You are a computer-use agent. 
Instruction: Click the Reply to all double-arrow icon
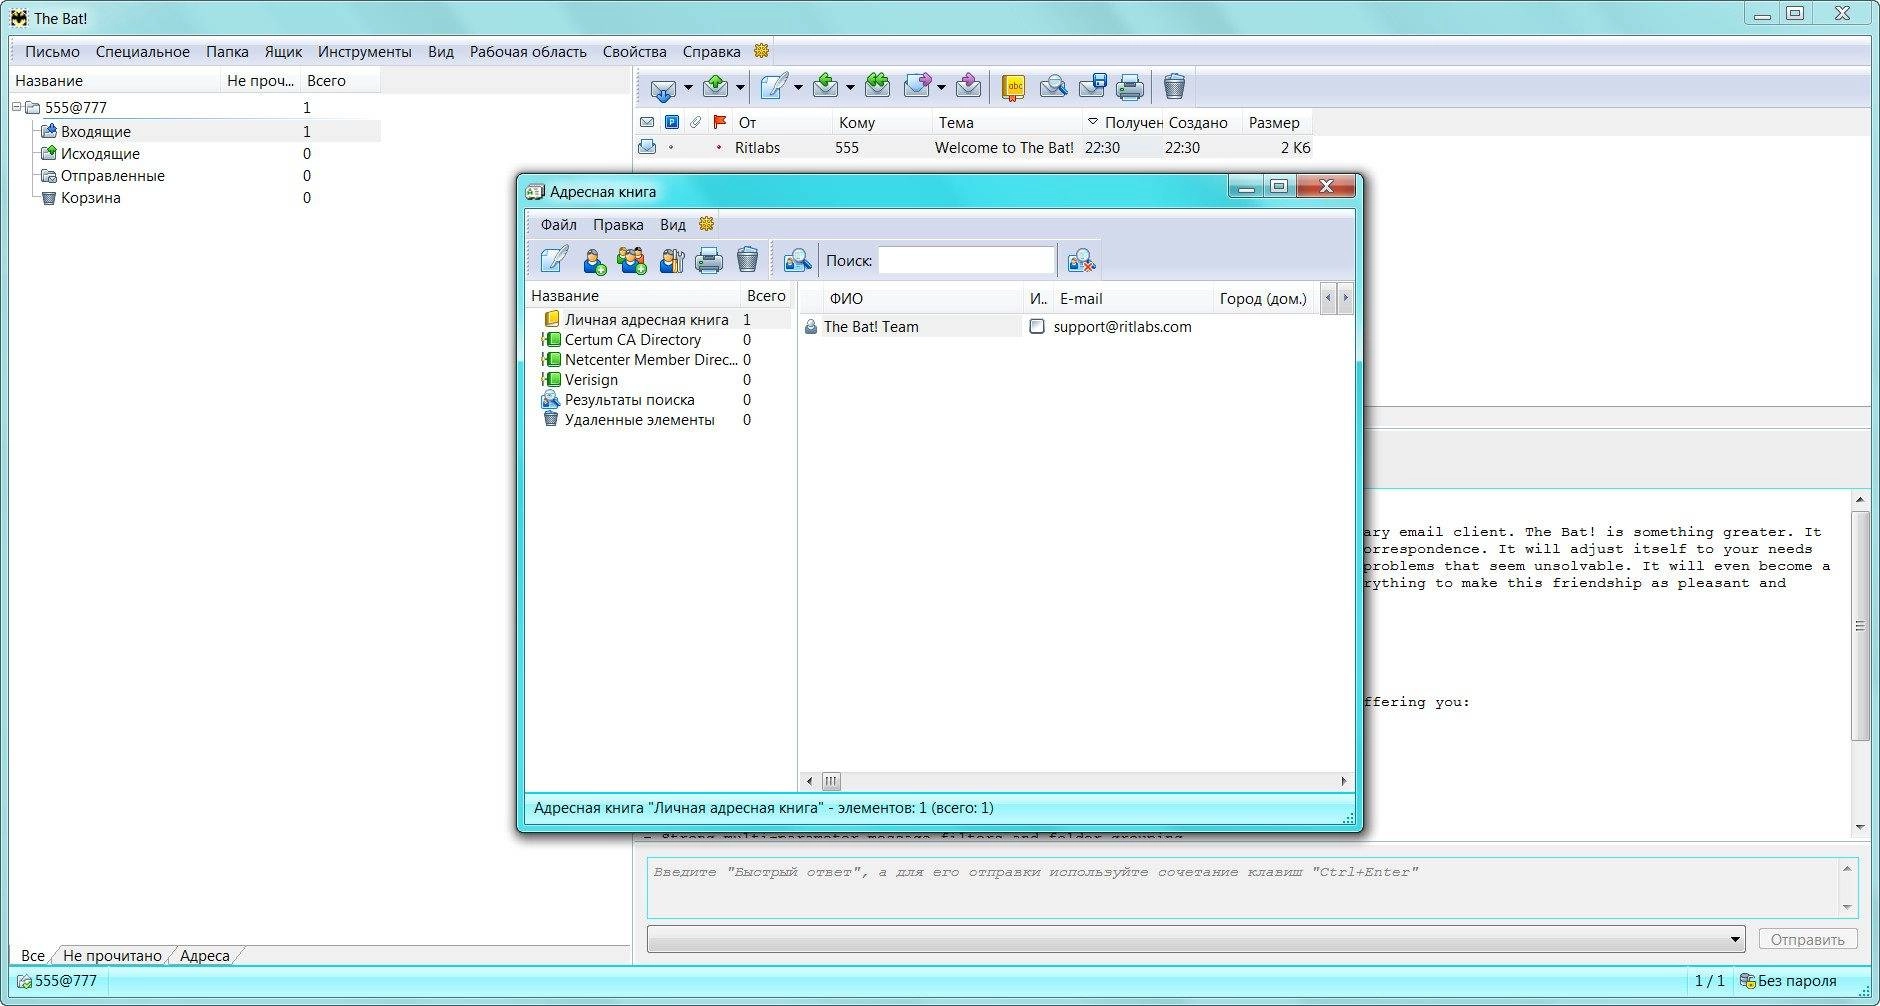pos(878,87)
